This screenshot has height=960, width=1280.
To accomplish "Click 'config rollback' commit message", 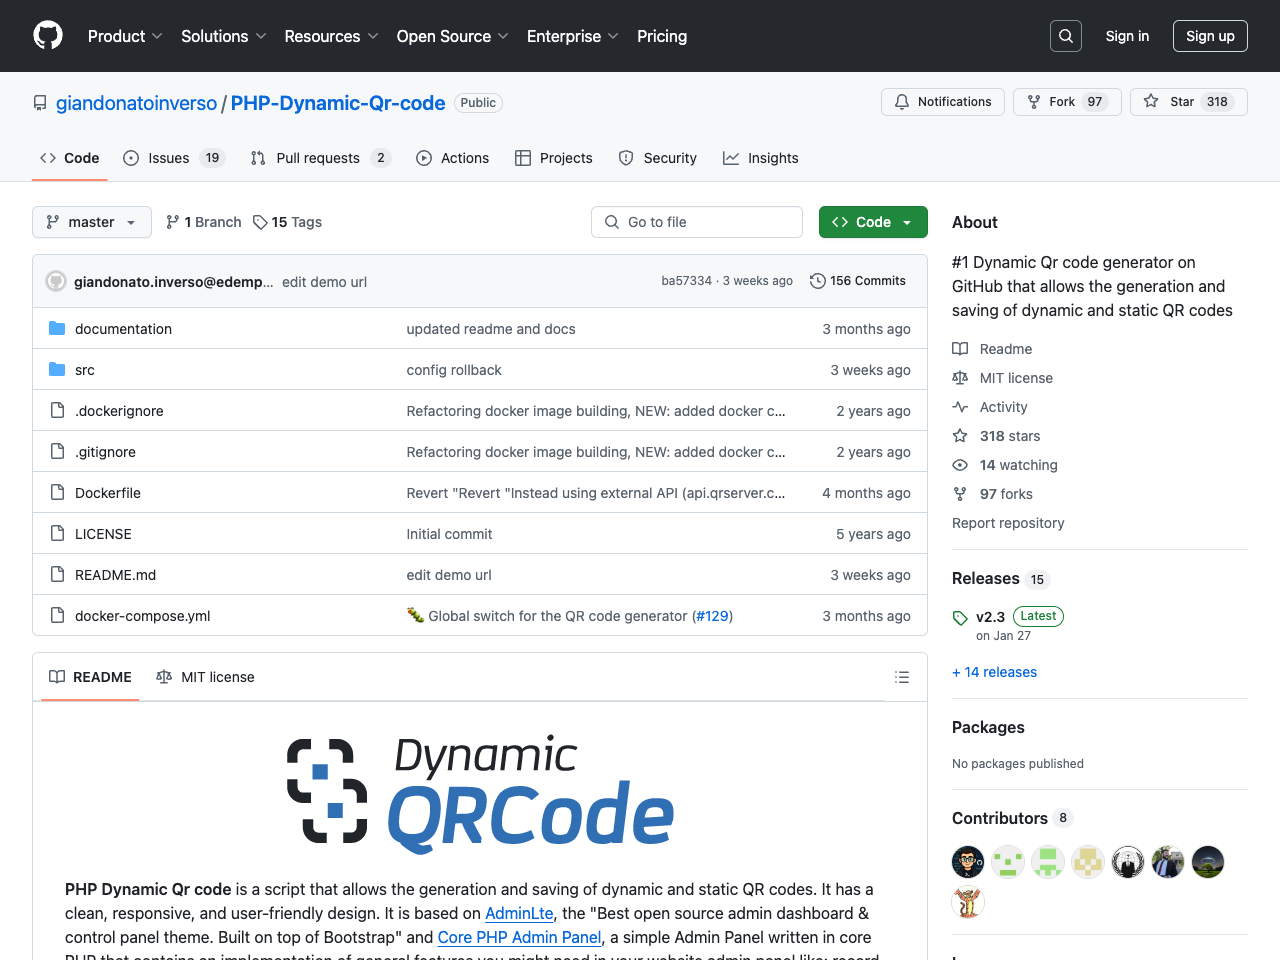I will (454, 370).
